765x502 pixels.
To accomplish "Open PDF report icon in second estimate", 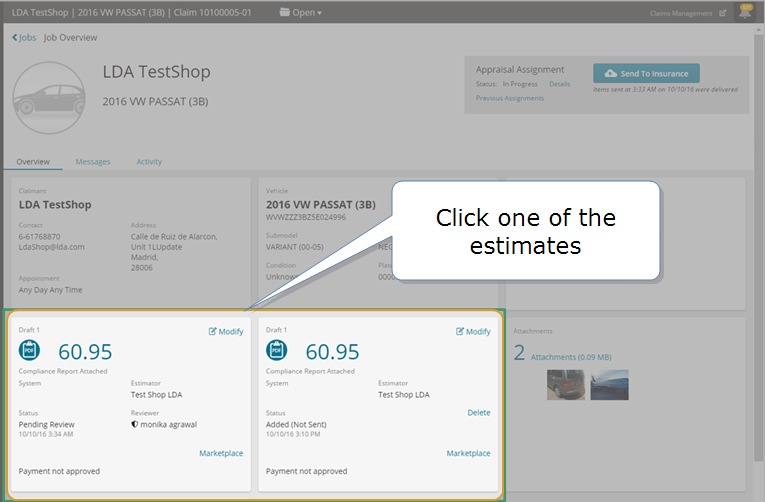I will point(276,351).
